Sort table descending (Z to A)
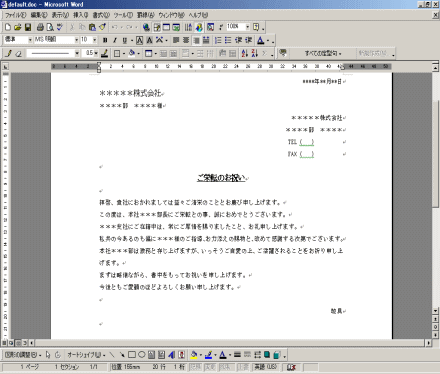This screenshot has height=374, width=440. coord(255,53)
